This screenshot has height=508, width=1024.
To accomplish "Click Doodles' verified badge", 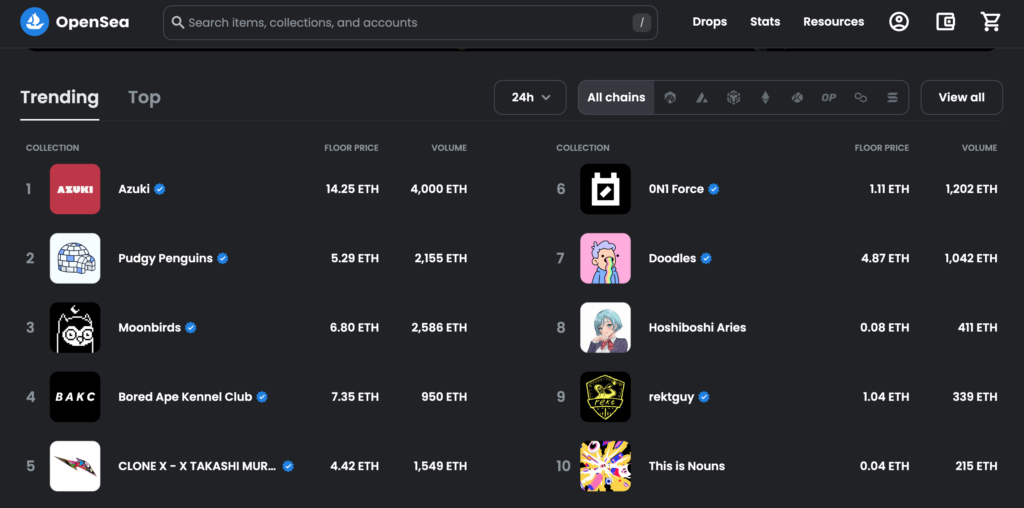I will [706, 259].
